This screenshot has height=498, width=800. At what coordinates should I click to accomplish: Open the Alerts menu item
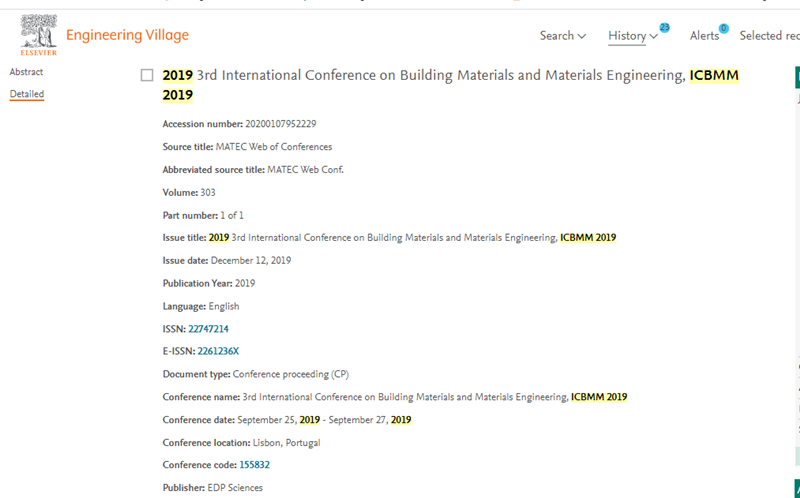(704, 36)
